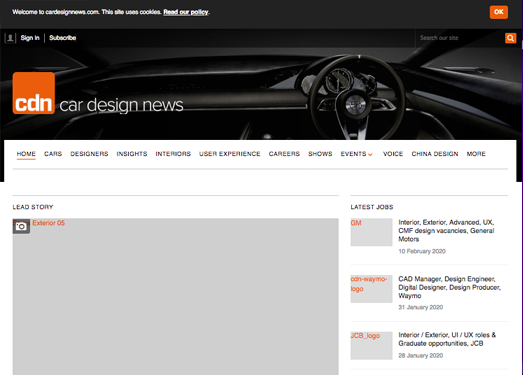
Task: Click the 31 January 2020 date text
Action: click(421, 307)
